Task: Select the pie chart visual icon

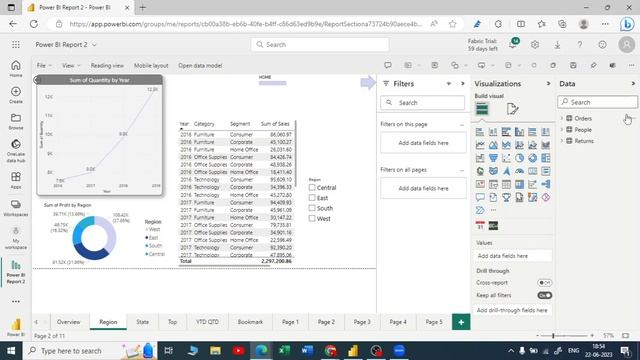Action: (519, 158)
